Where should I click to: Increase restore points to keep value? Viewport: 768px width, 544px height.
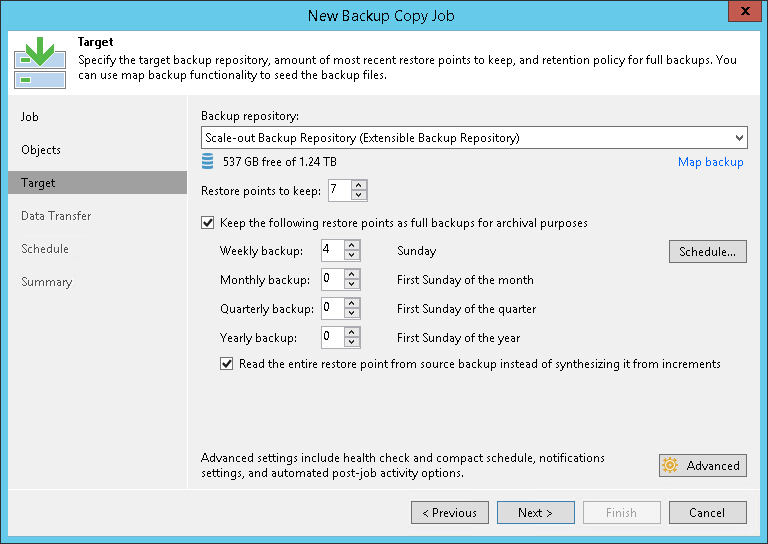pyautogui.click(x=359, y=185)
